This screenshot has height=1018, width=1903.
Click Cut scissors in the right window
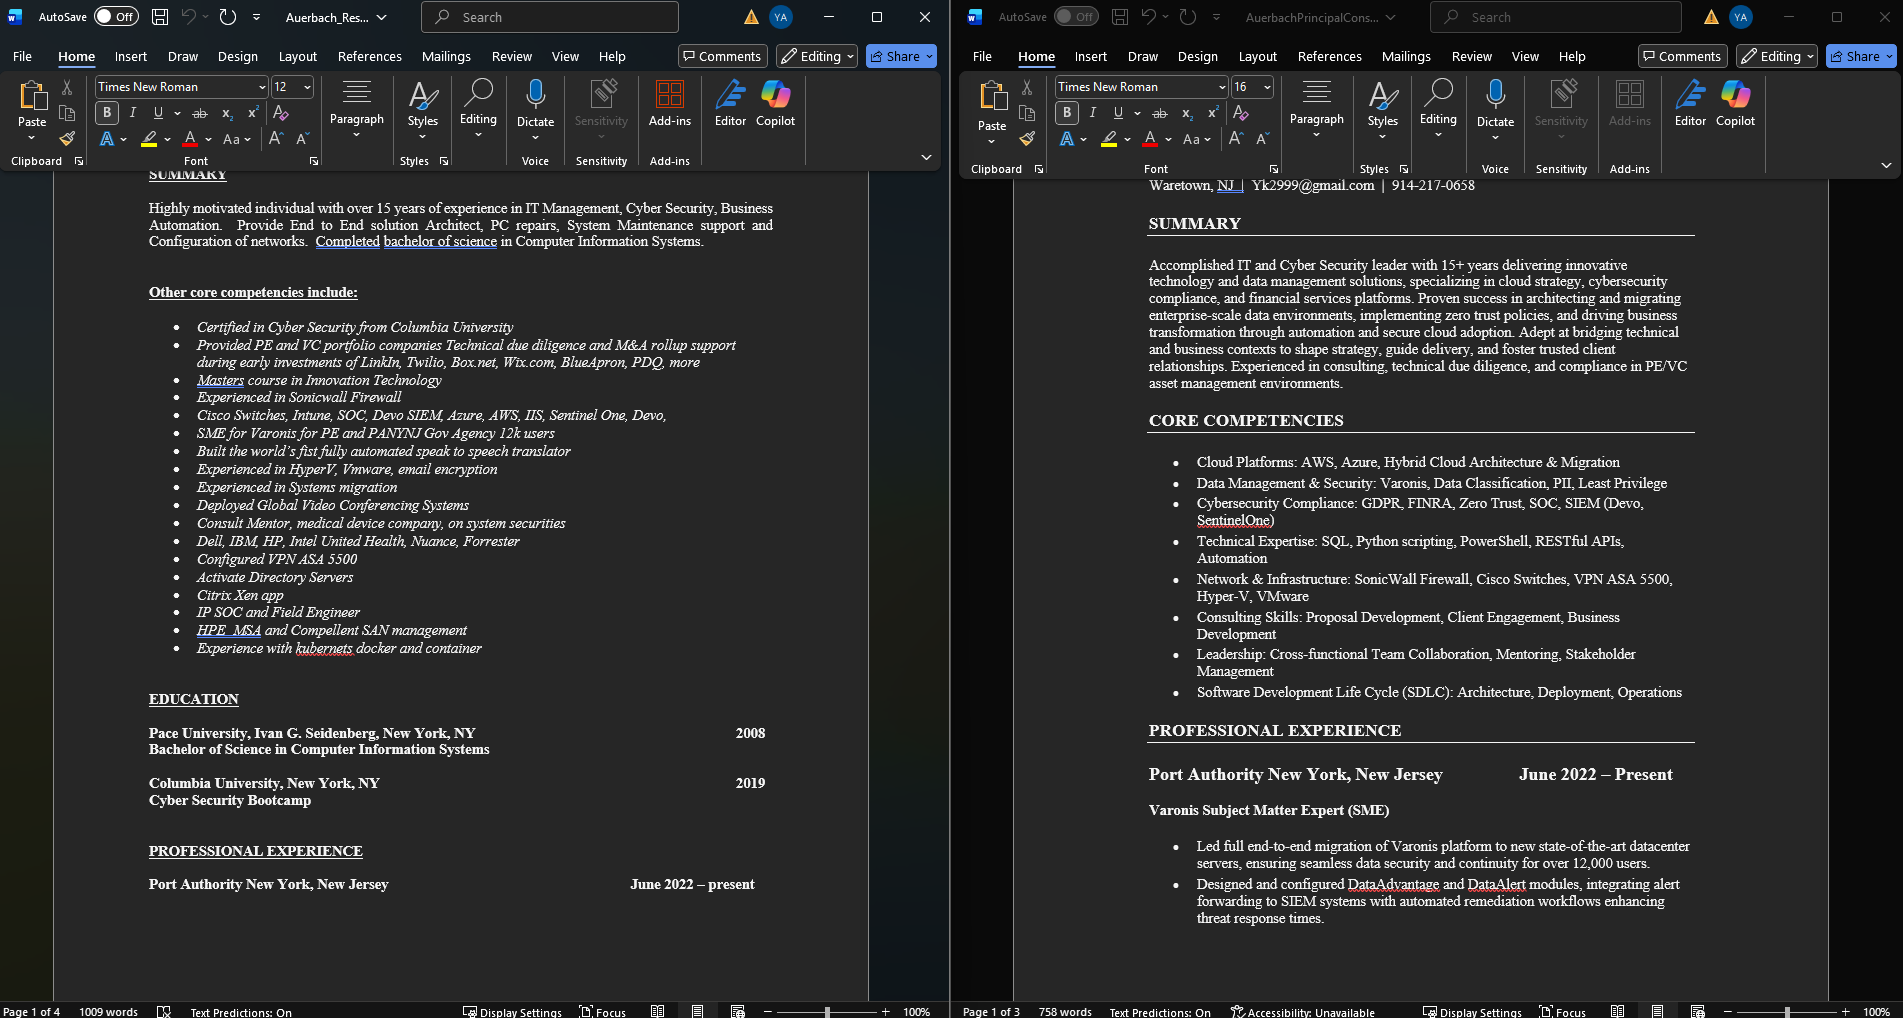click(x=1027, y=88)
